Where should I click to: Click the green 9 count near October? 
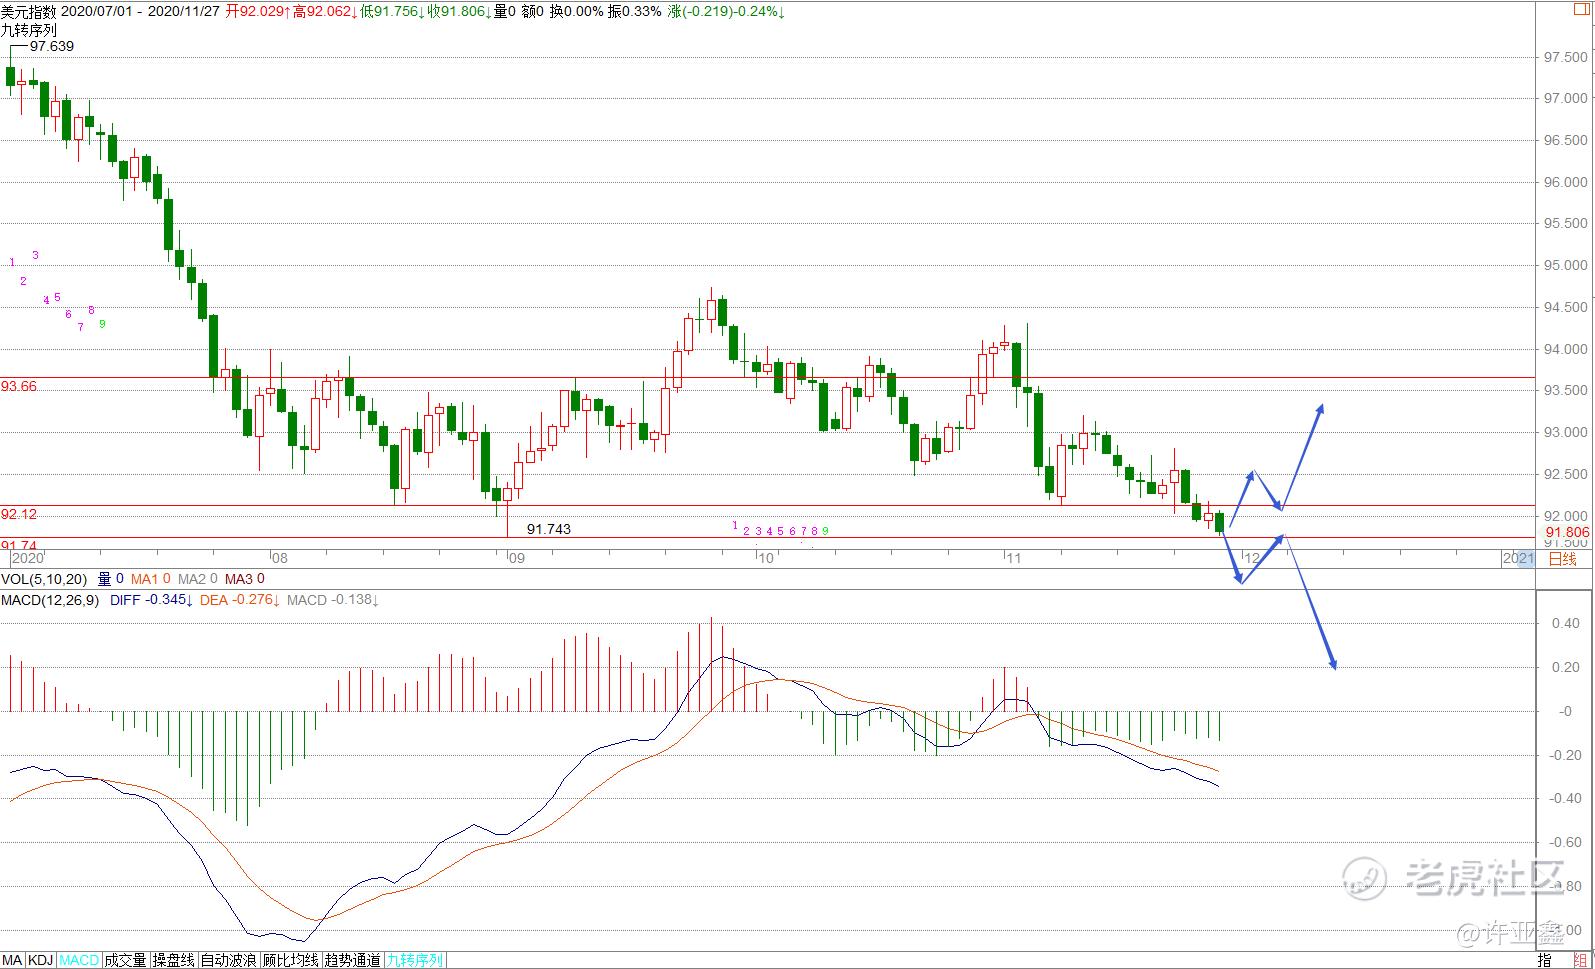[x=825, y=531]
